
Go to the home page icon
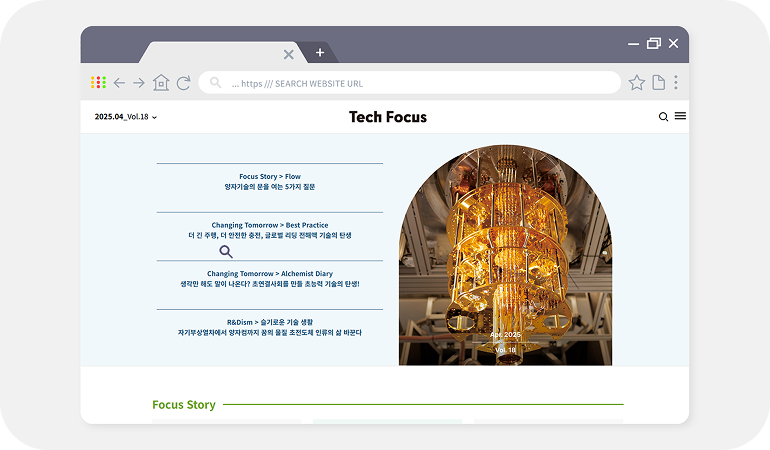tap(161, 83)
